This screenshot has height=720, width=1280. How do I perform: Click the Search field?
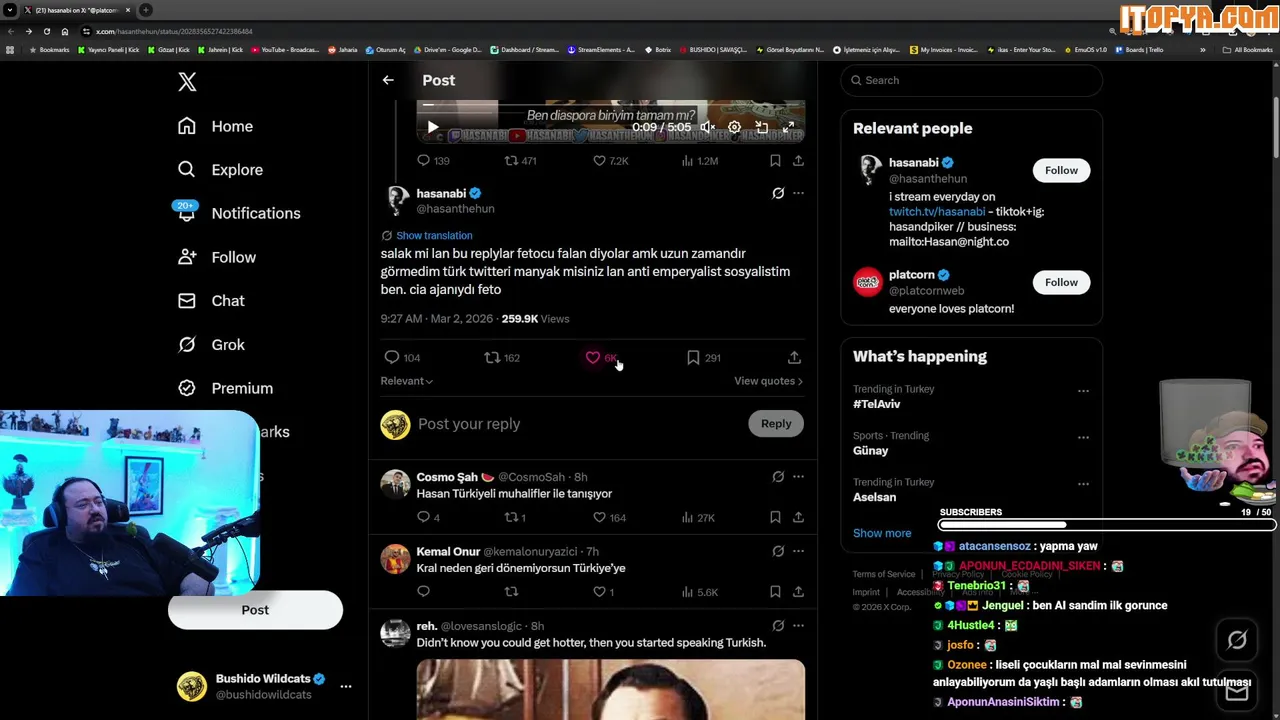tap(971, 80)
